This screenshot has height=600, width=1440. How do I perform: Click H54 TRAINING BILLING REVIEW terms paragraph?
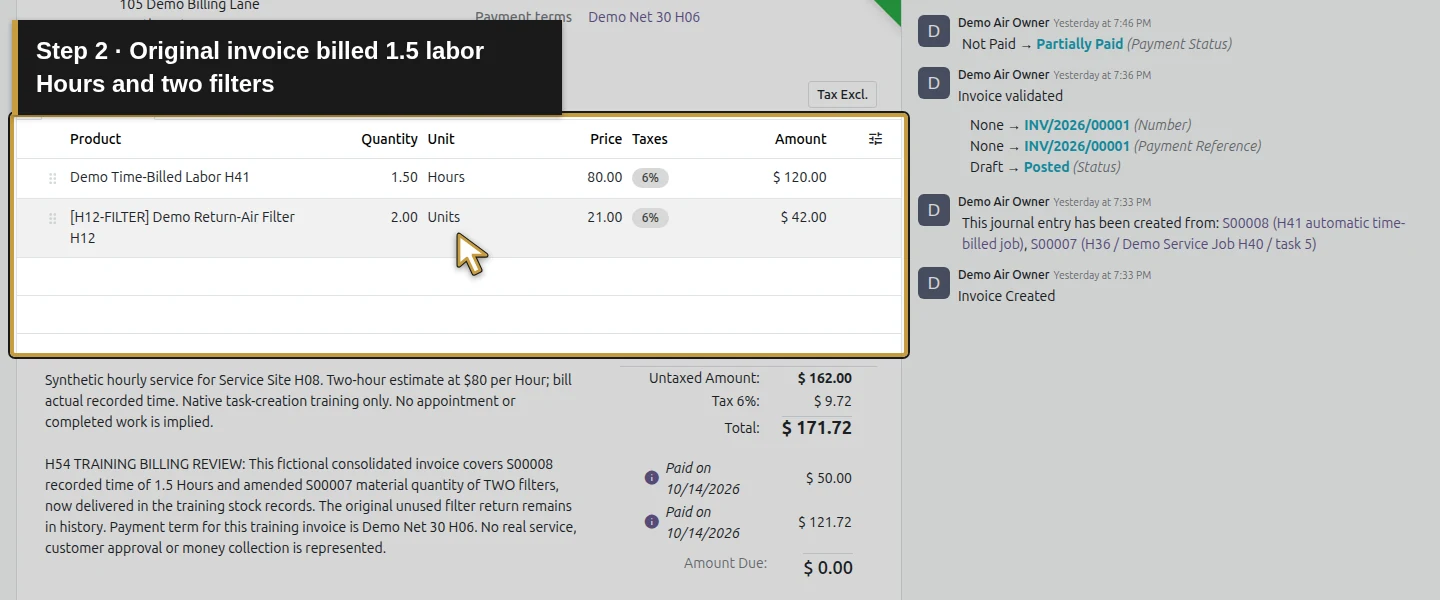click(x=311, y=506)
